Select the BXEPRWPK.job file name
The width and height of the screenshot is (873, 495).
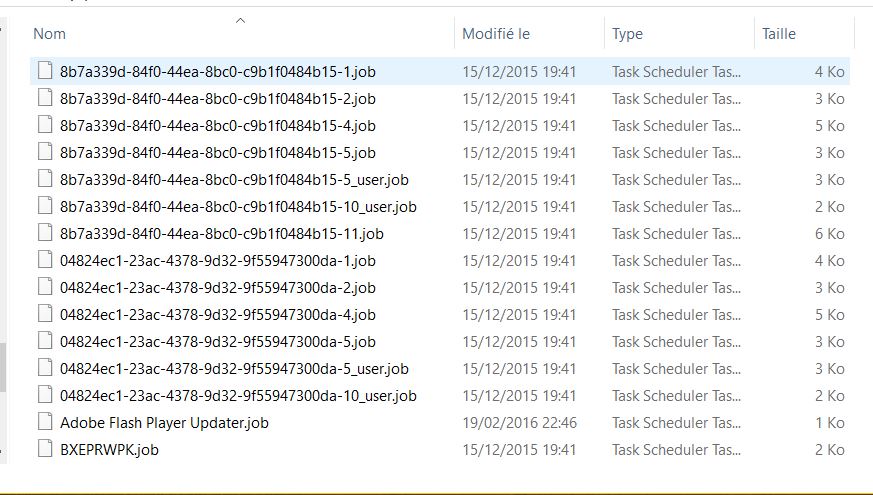(109, 450)
